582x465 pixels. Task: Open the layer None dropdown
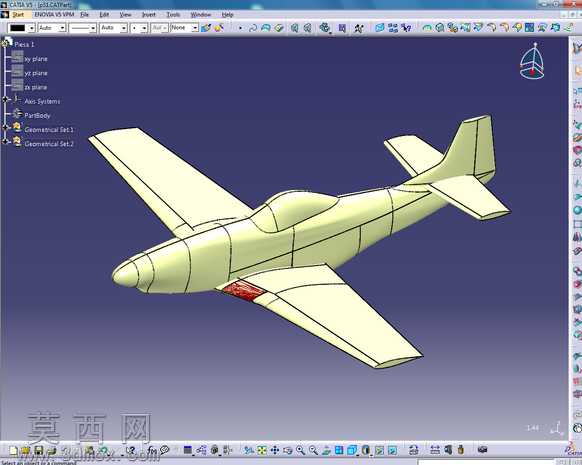(184, 28)
